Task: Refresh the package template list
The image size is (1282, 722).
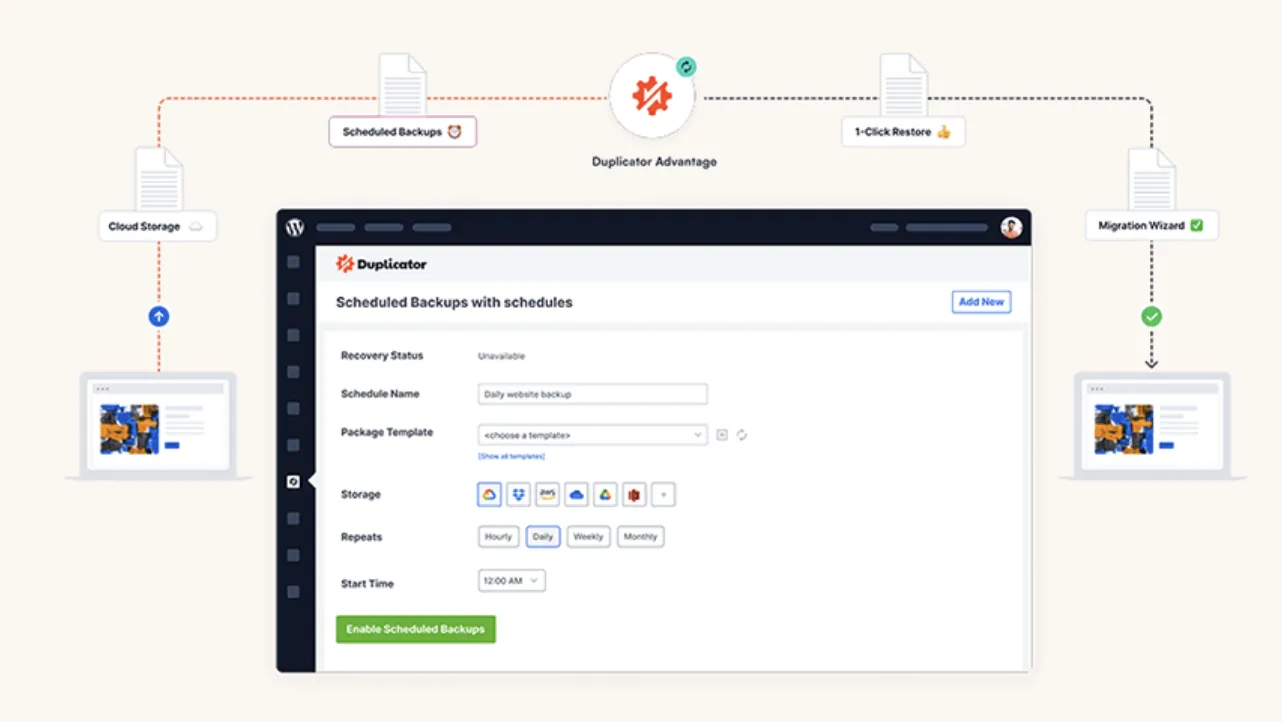Action: [742, 435]
